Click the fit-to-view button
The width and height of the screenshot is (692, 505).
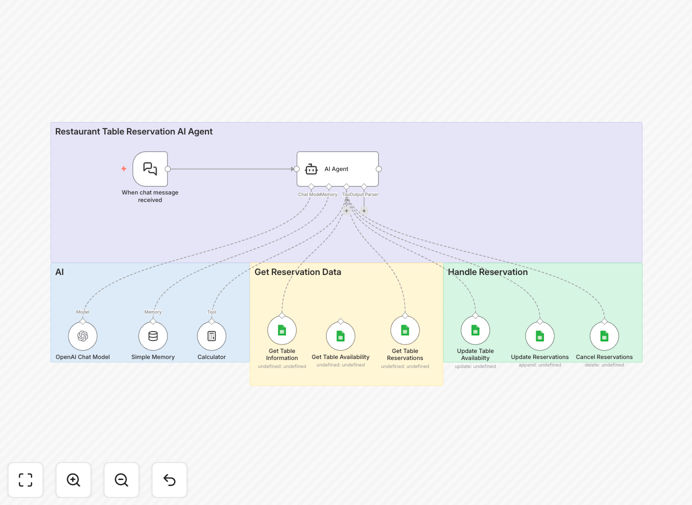(x=26, y=480)
